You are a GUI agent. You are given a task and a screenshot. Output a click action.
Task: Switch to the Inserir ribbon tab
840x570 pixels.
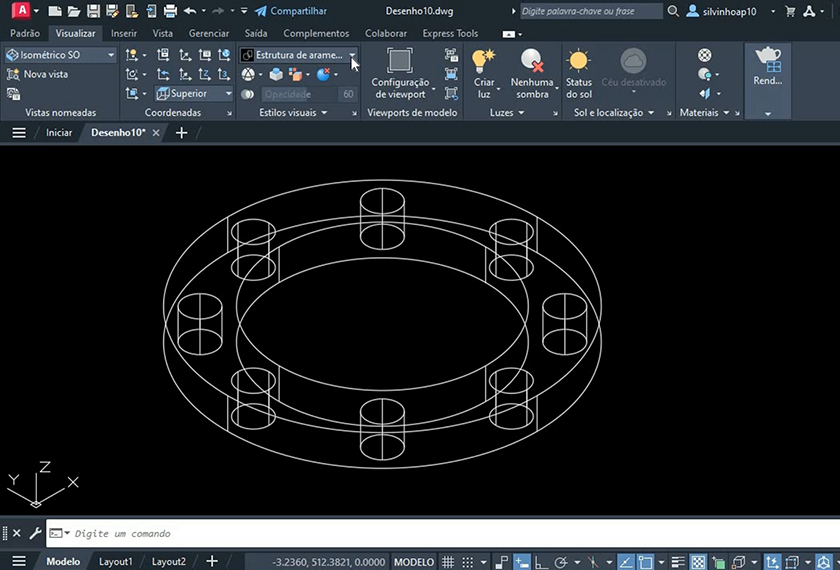click(124, 33)
